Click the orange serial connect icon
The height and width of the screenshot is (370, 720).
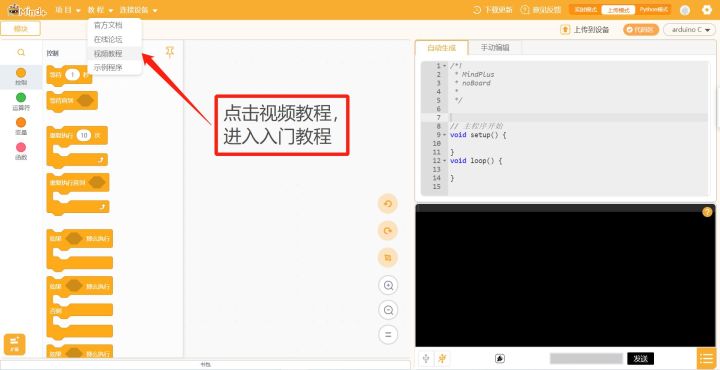pos(443,359)
